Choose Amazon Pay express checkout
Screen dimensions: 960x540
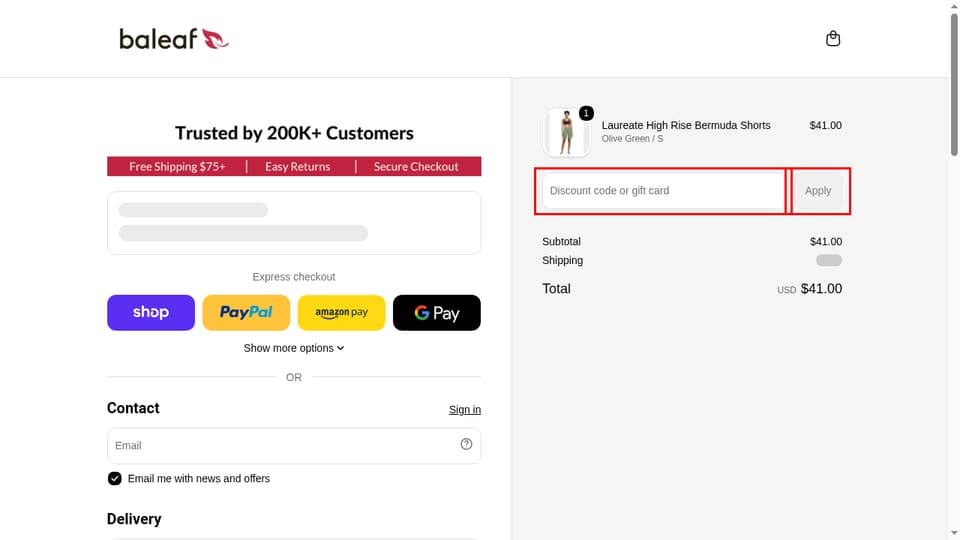point(342,312)
